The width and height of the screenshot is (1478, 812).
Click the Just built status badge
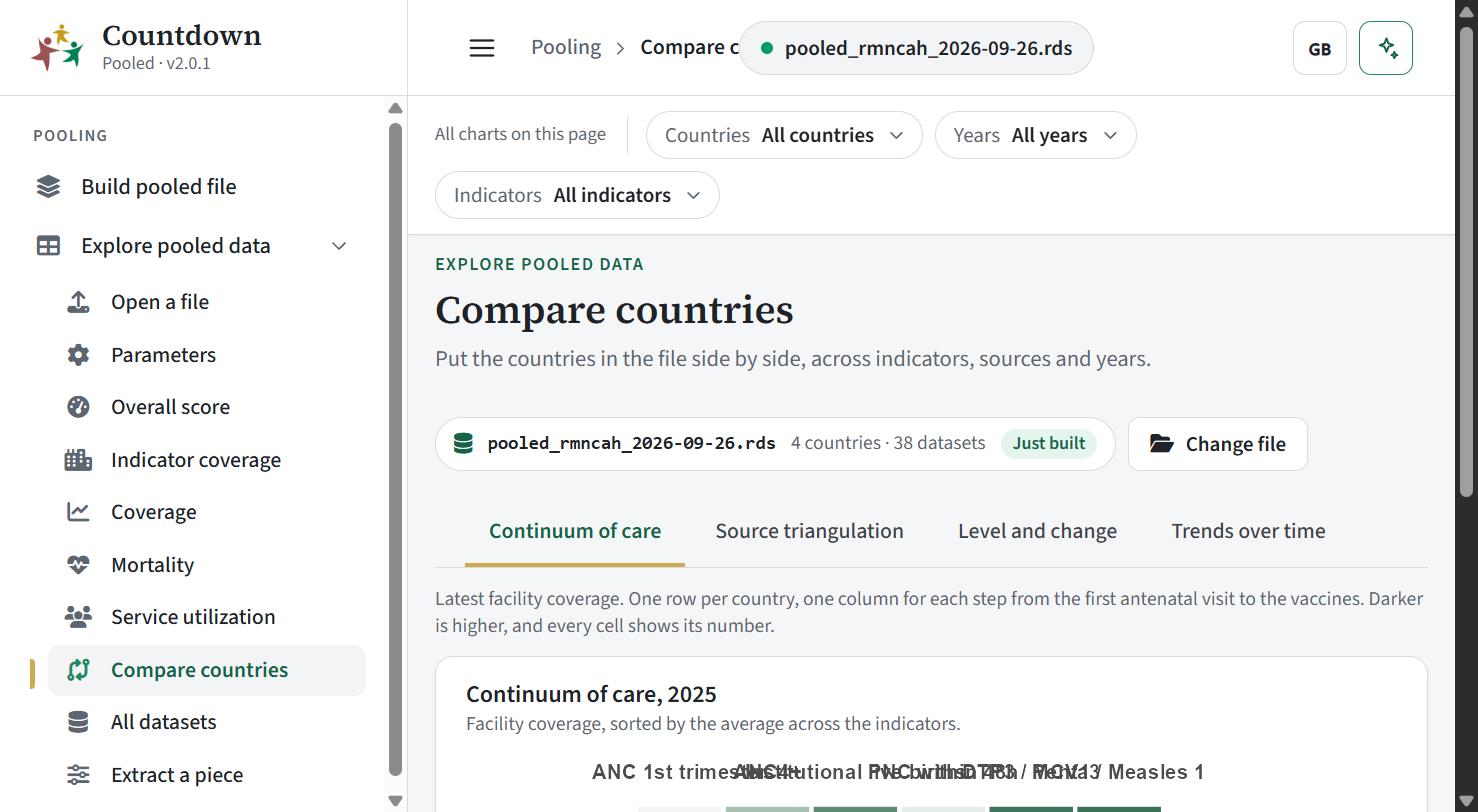(1049, 444)
